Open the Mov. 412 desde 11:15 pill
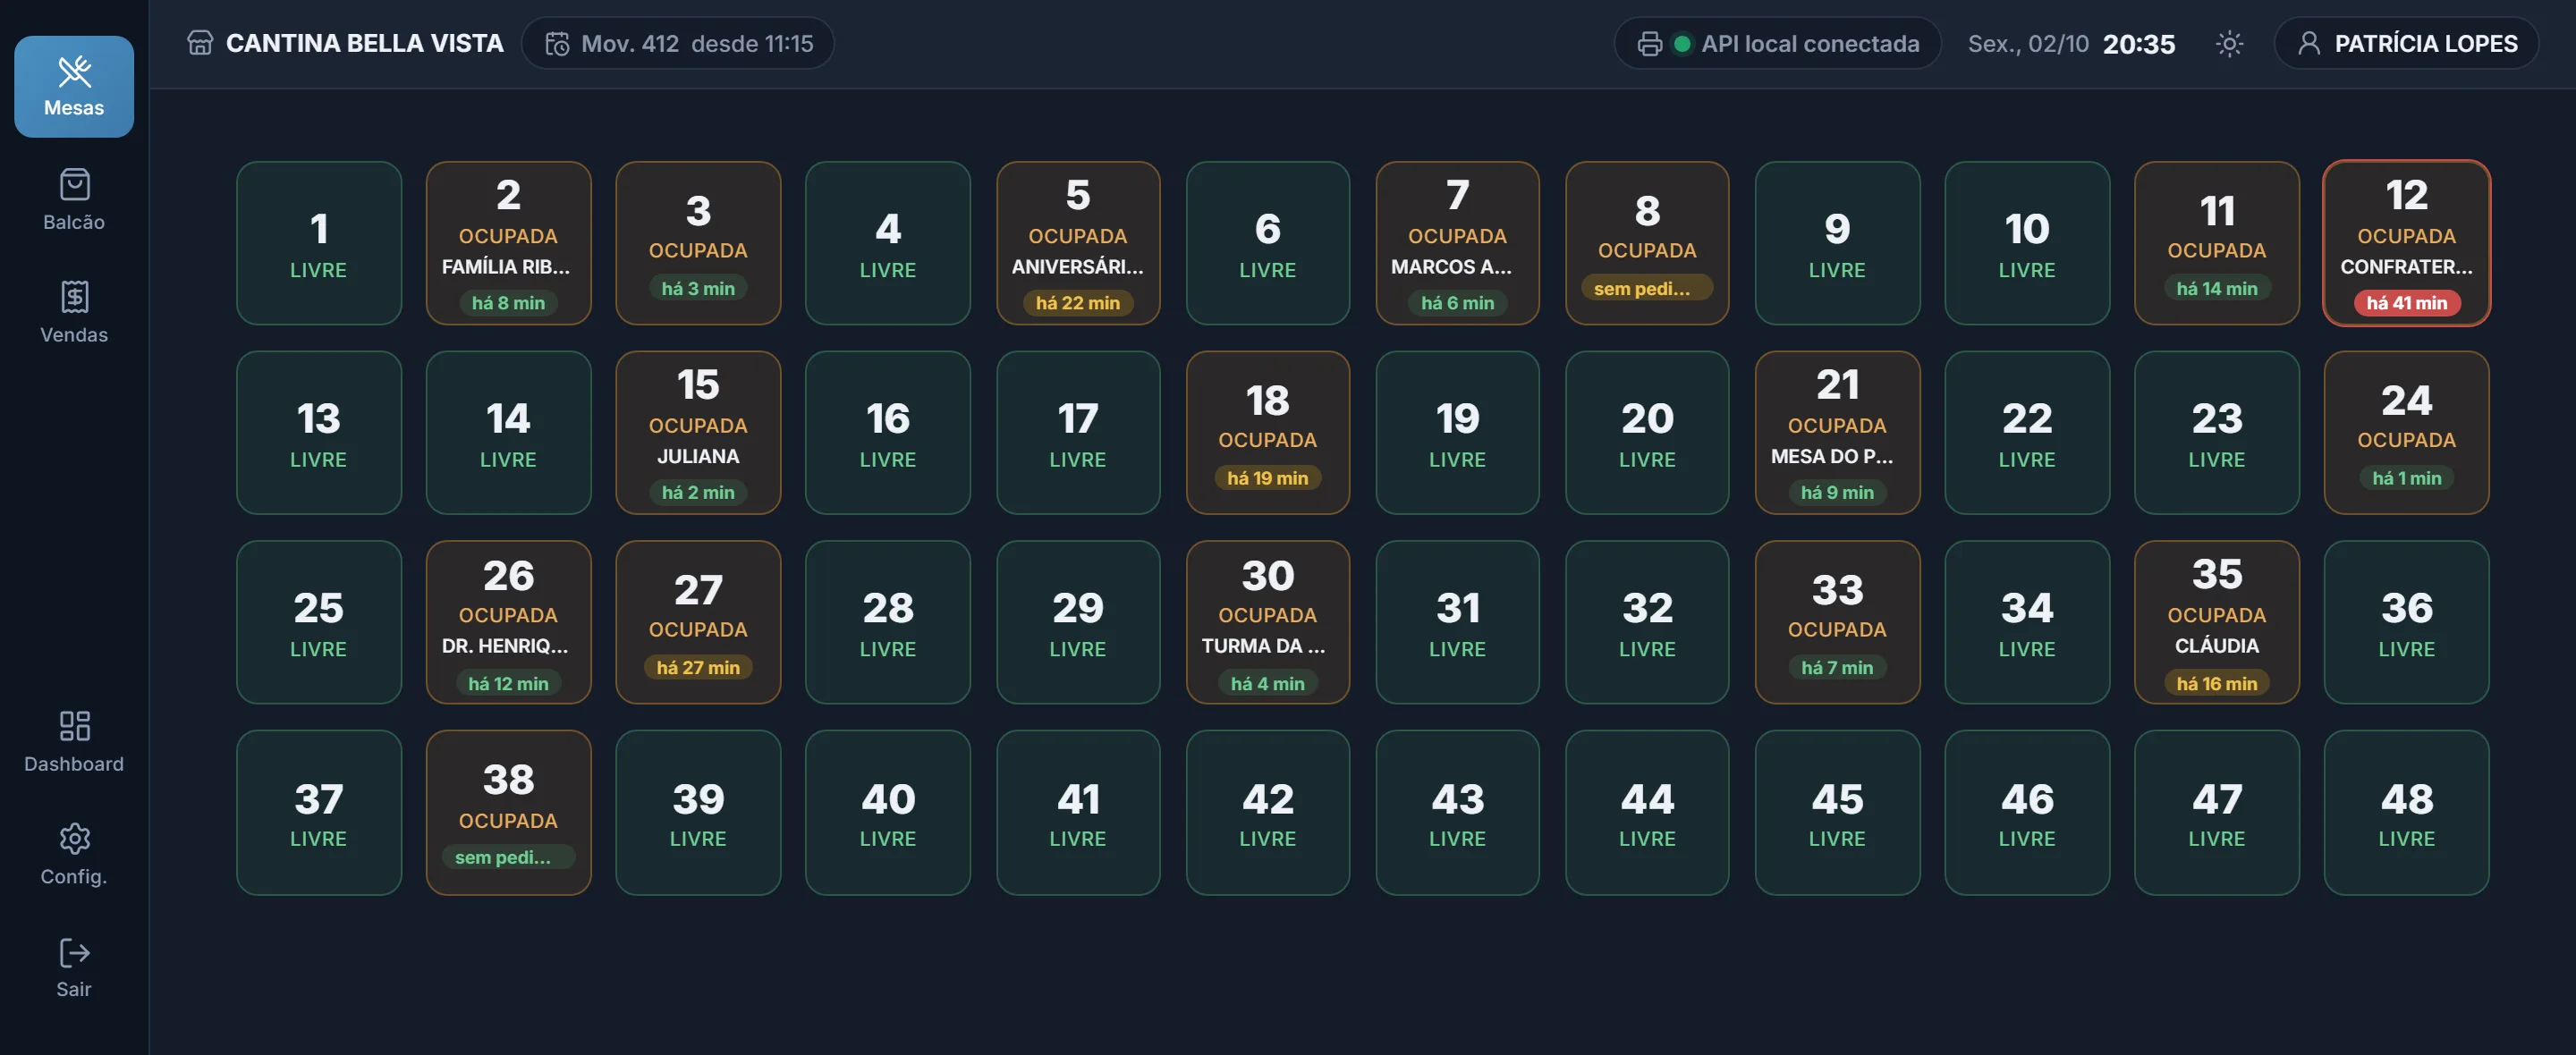The height and width of the screenshot is (1055, 2576). [678, 43]
